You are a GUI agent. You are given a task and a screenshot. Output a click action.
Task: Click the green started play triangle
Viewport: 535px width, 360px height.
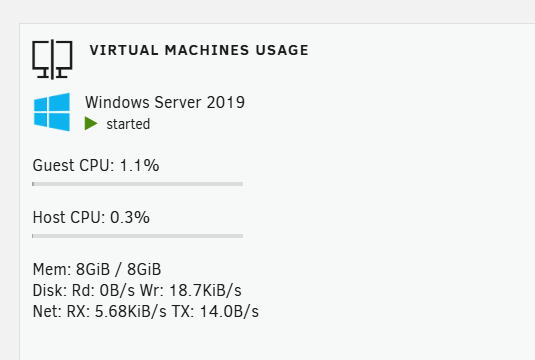pyautogui.click(x=91, y=124)
